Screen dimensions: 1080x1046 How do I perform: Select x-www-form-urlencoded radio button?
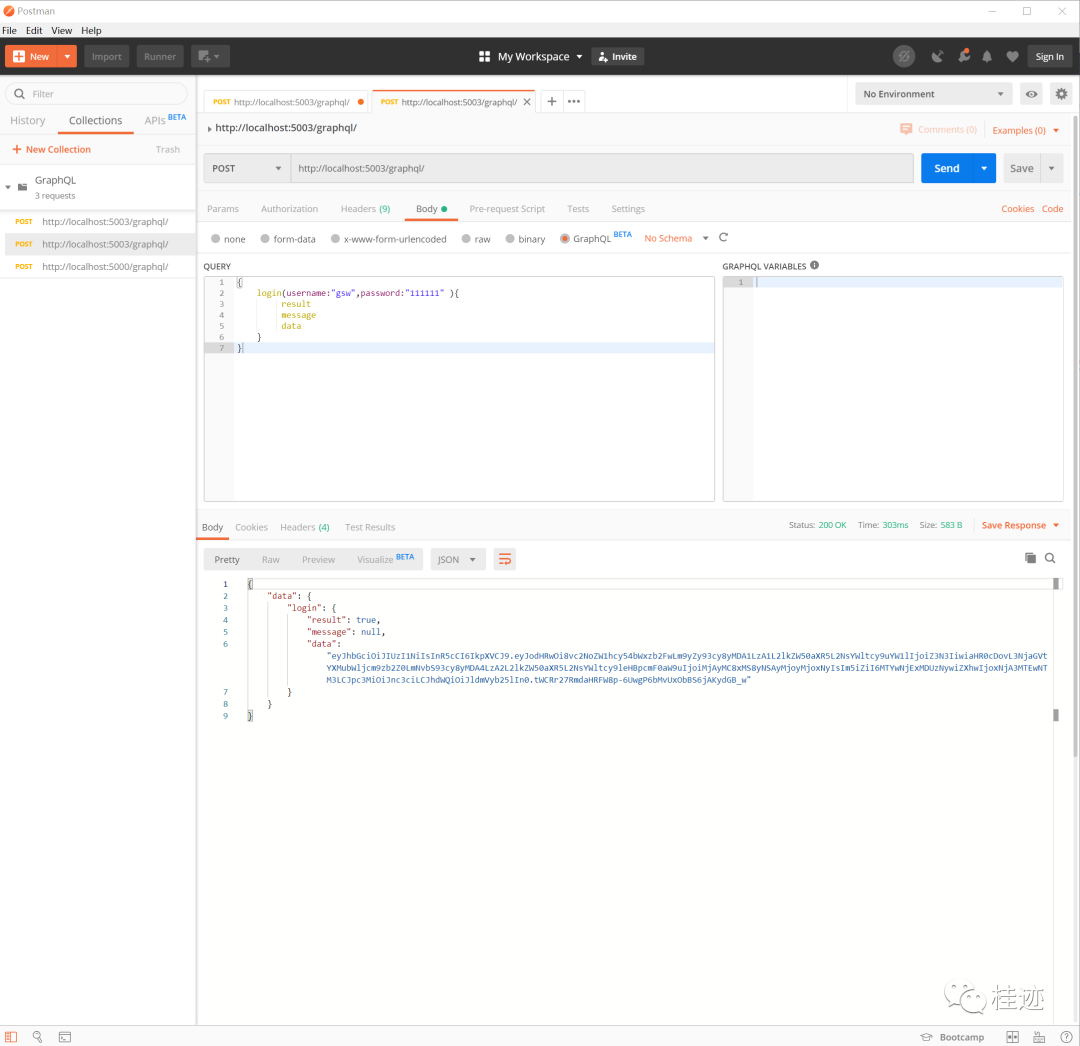335,239
